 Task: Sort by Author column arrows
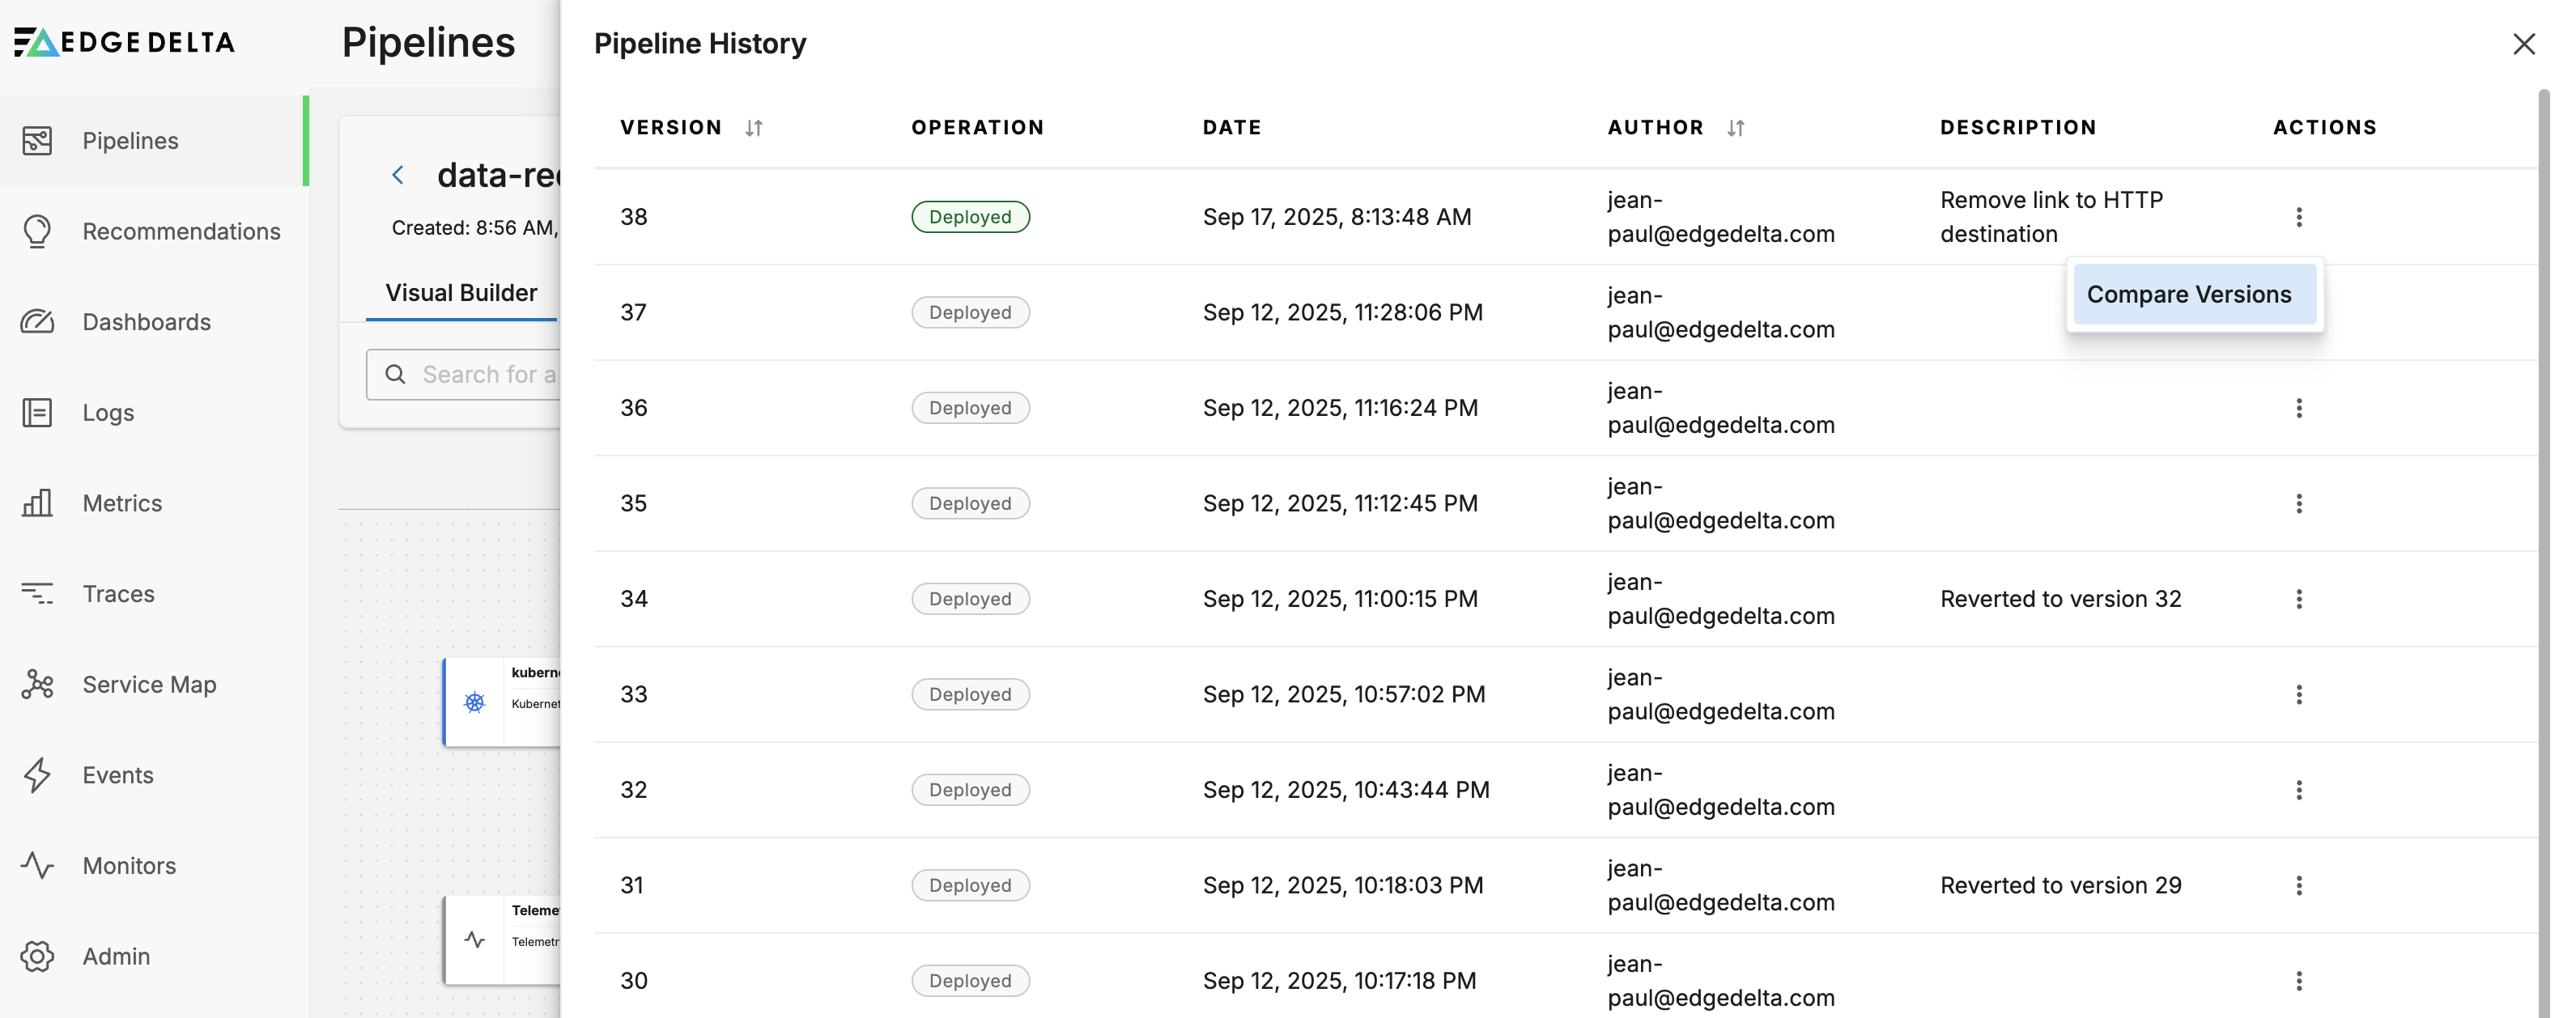coord(1736,128)
